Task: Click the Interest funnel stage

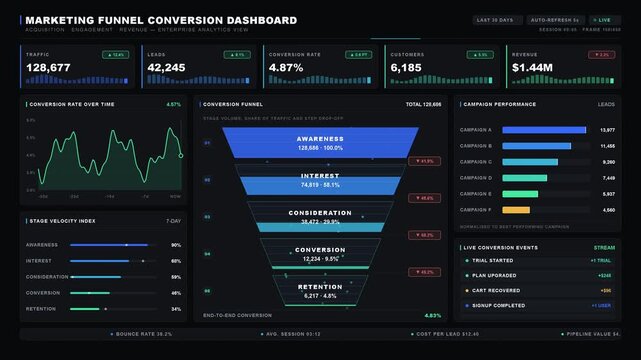Action: coord(320,180)
